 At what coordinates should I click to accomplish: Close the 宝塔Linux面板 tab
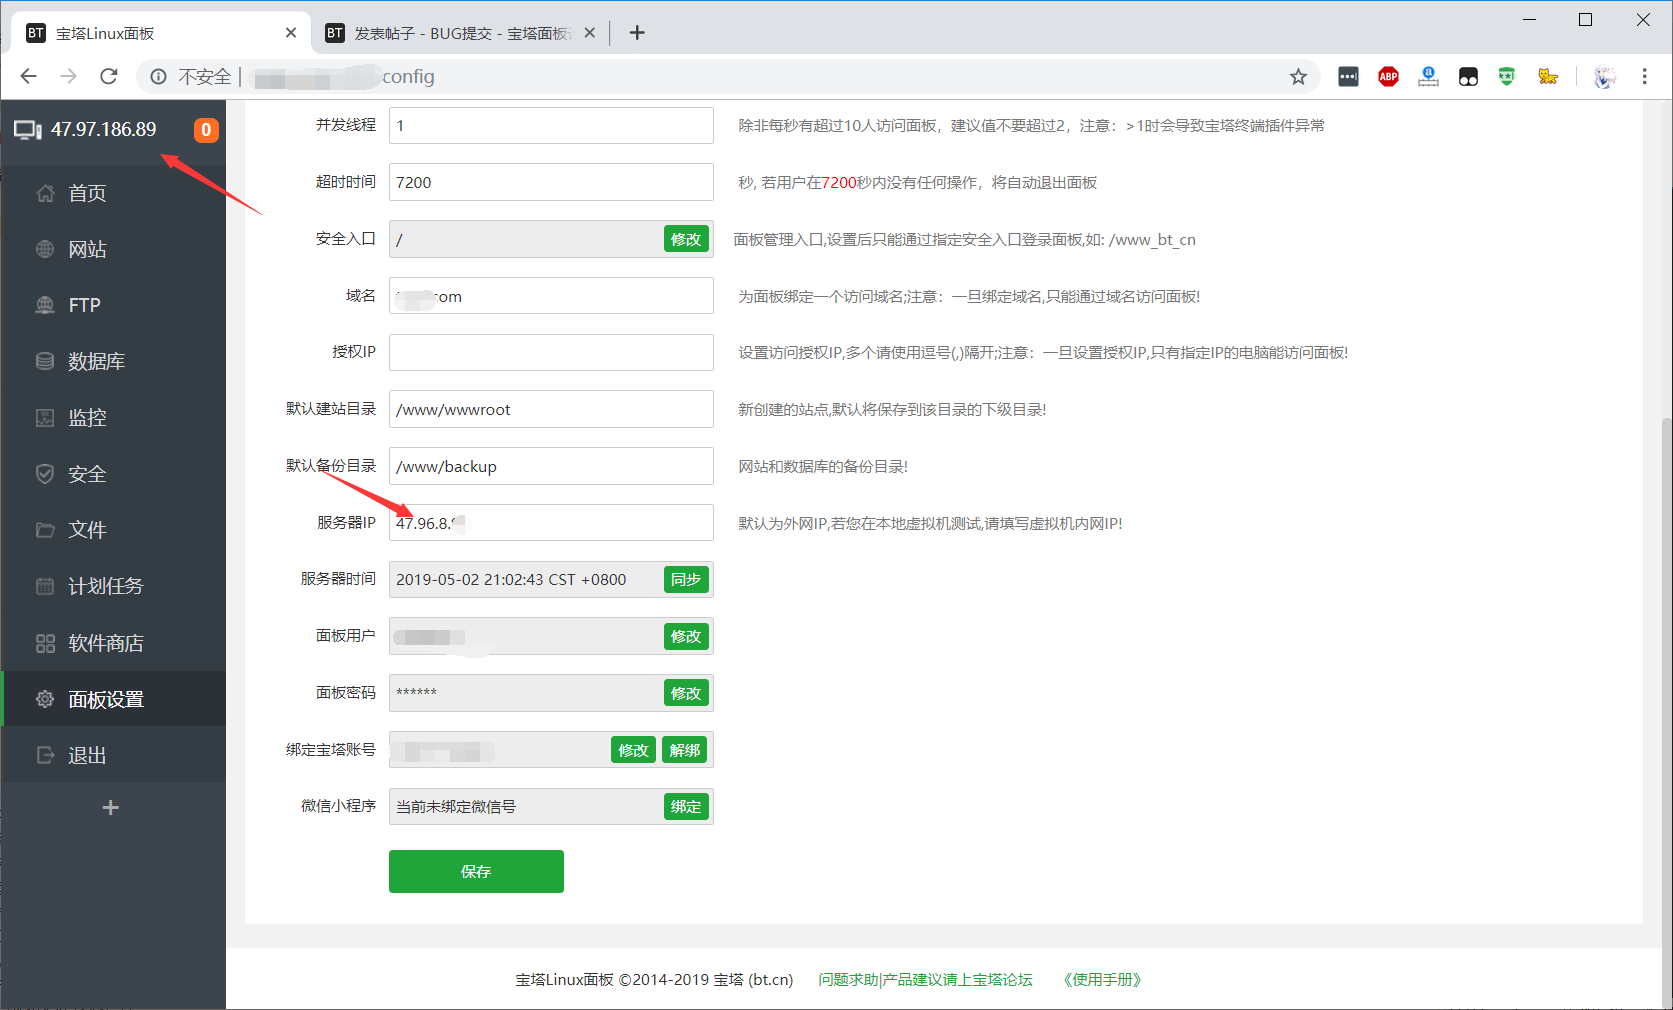(x=291, y=33)
